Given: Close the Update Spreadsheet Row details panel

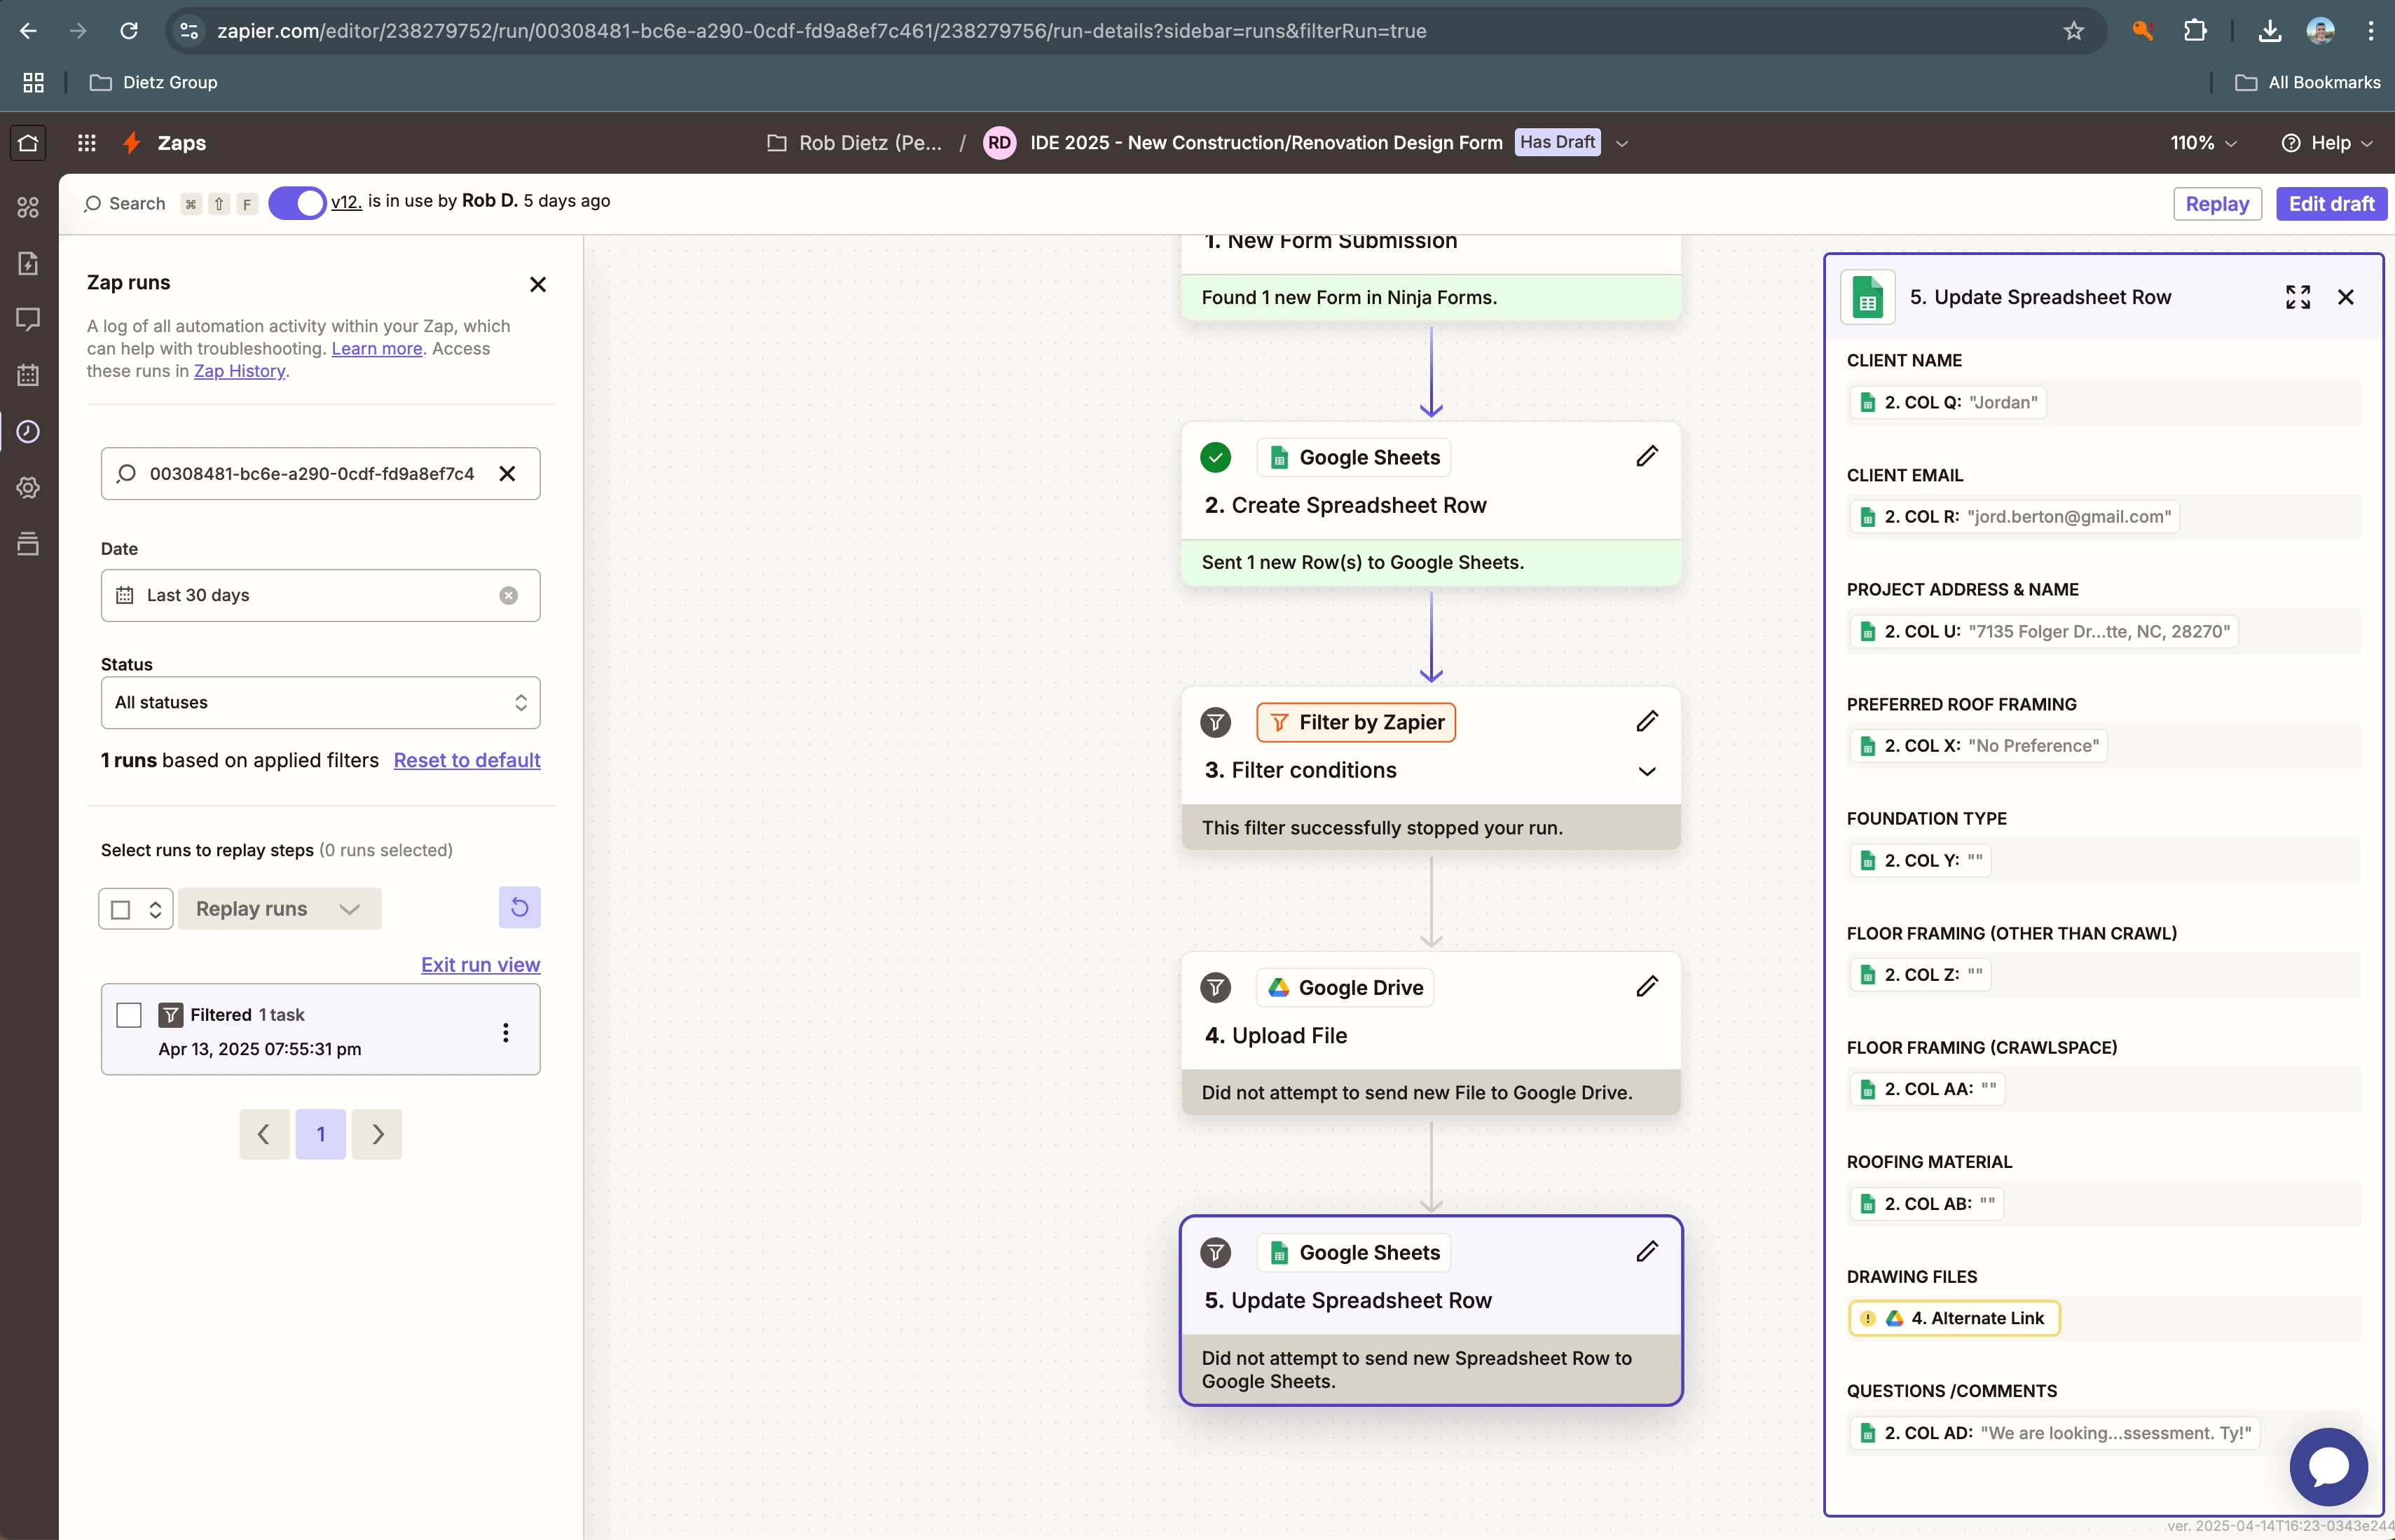Looking at the screenshot, I should click(x=2346, y=297).
